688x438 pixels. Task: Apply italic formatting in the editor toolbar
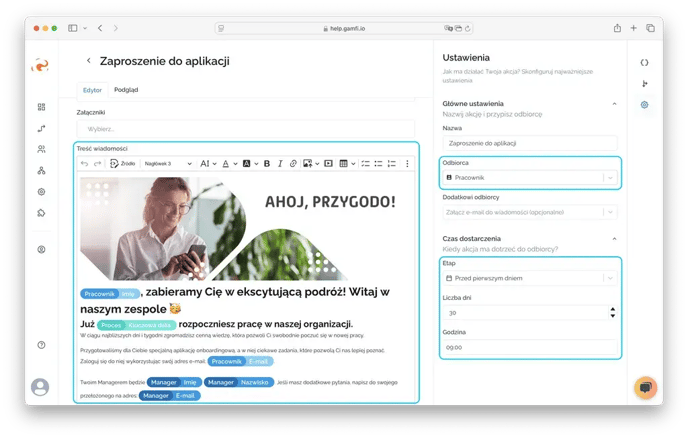click(279, 163)
